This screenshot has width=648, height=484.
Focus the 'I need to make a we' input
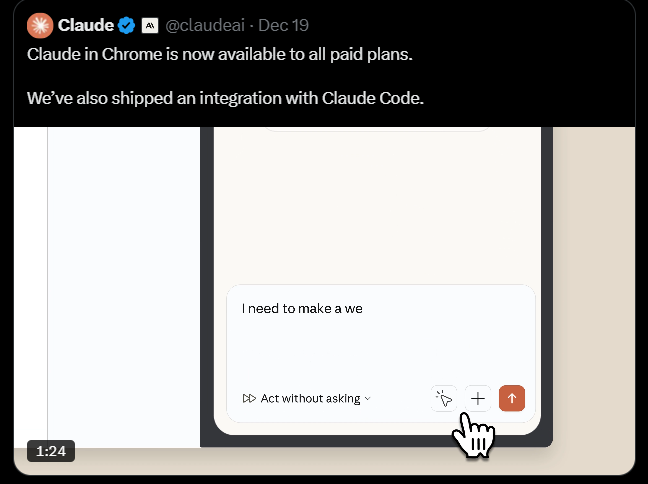380,330
